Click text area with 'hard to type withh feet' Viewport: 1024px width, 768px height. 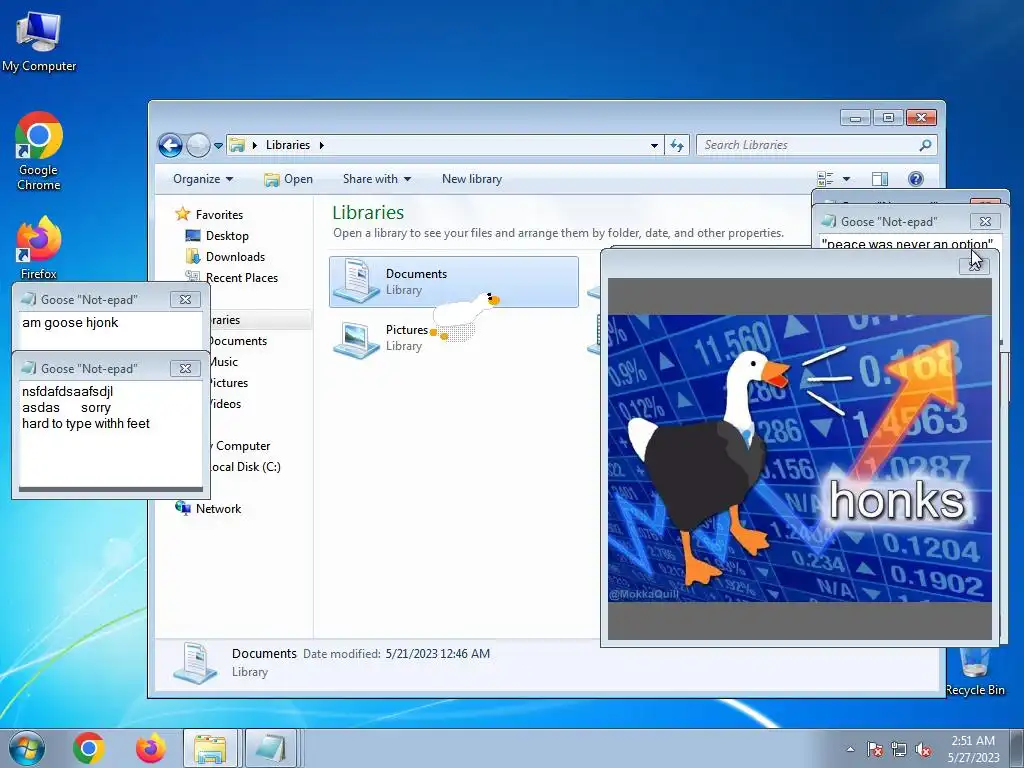[111, 434]
